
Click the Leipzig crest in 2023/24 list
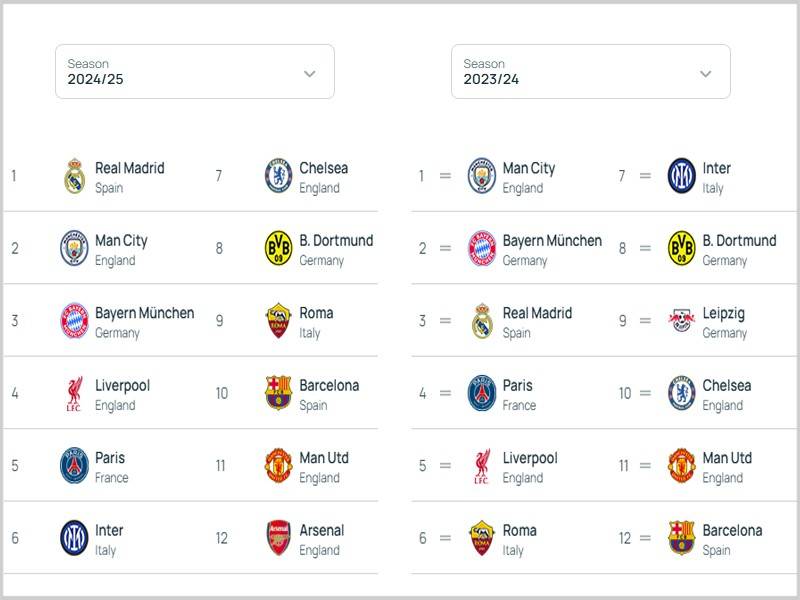pos(681,321)
